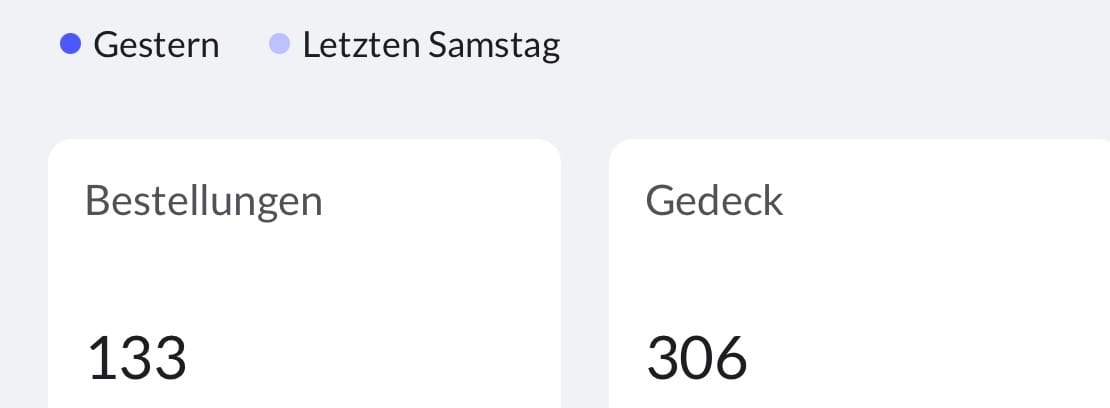
Task: Click the dark blue Gestern legend dot
Action: tap(70, 44)
